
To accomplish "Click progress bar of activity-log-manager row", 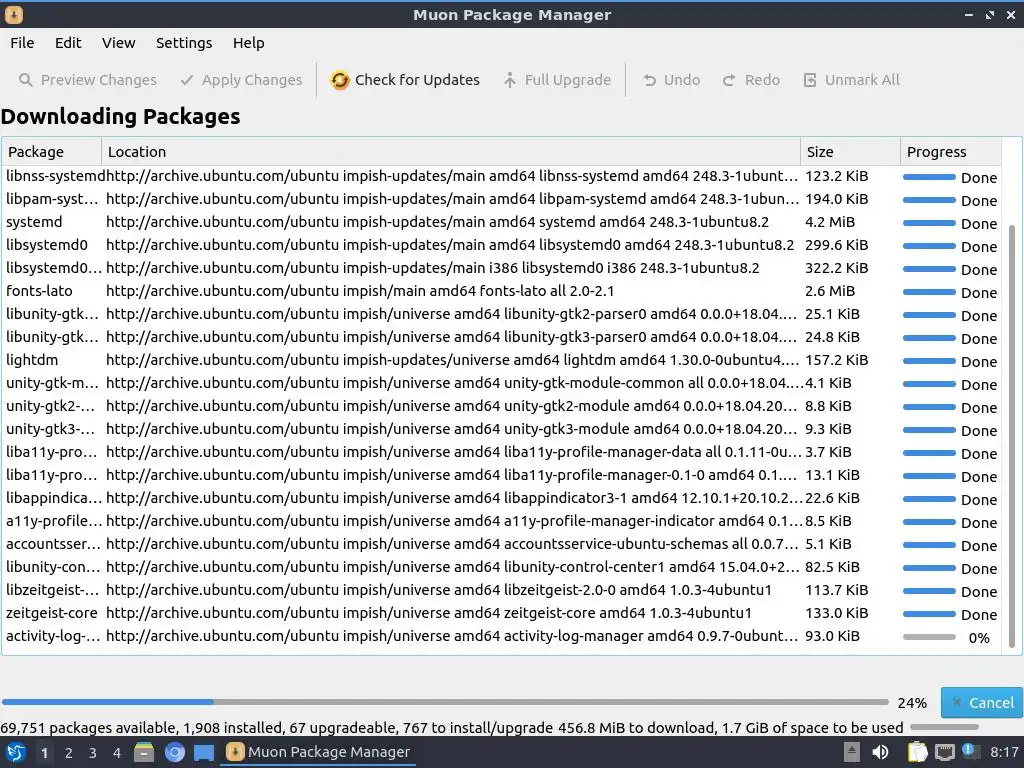I will pyautogui.click(x=929, y=637).
